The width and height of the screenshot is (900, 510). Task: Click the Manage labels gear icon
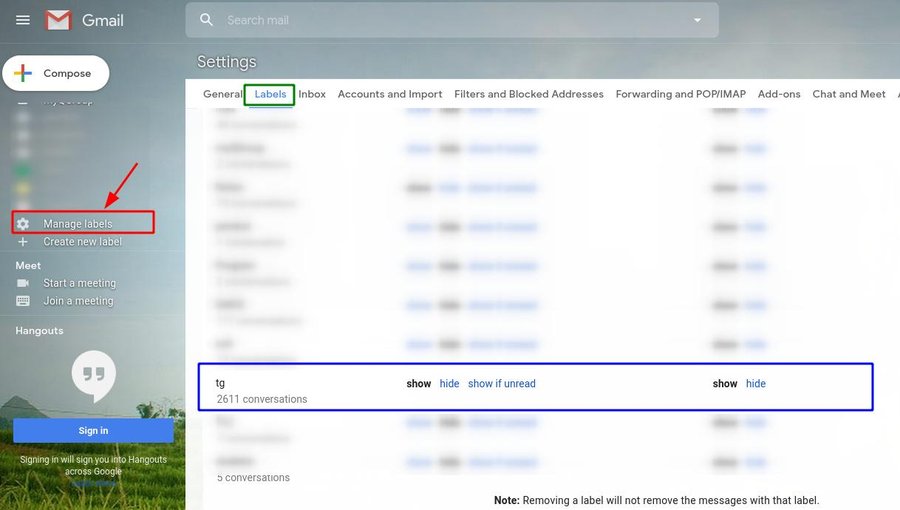tap(23, 224)
